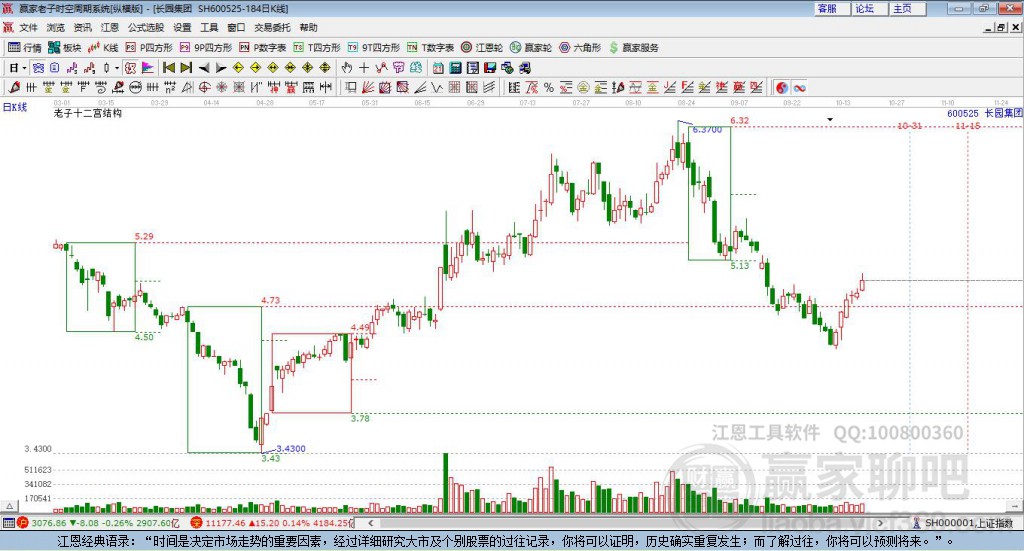
Task: Open the 江恩 menu
Action: pos(110,27)
